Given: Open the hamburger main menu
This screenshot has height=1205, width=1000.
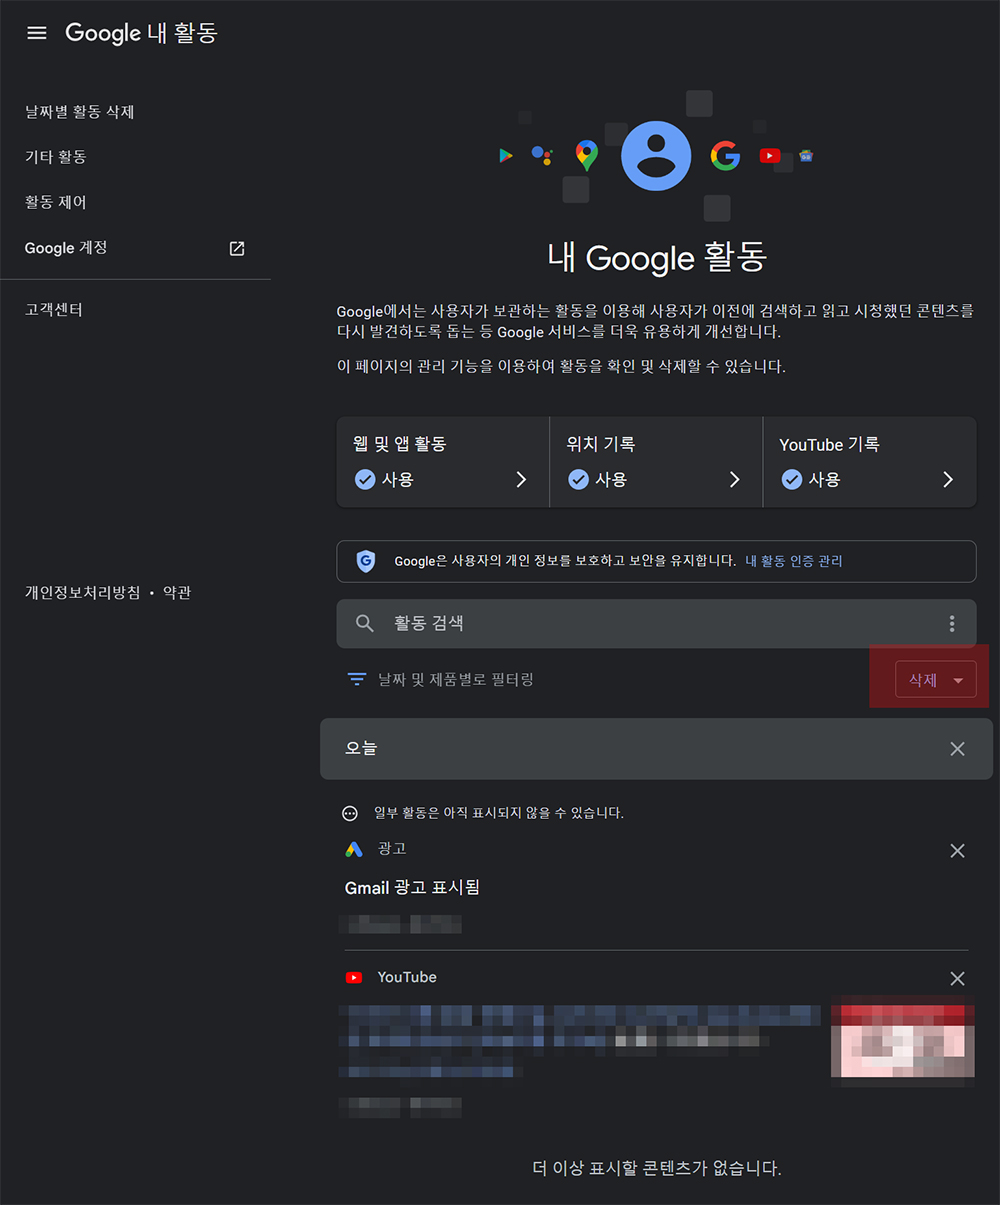Looking at the screenshot, I should tap(37, 33).
